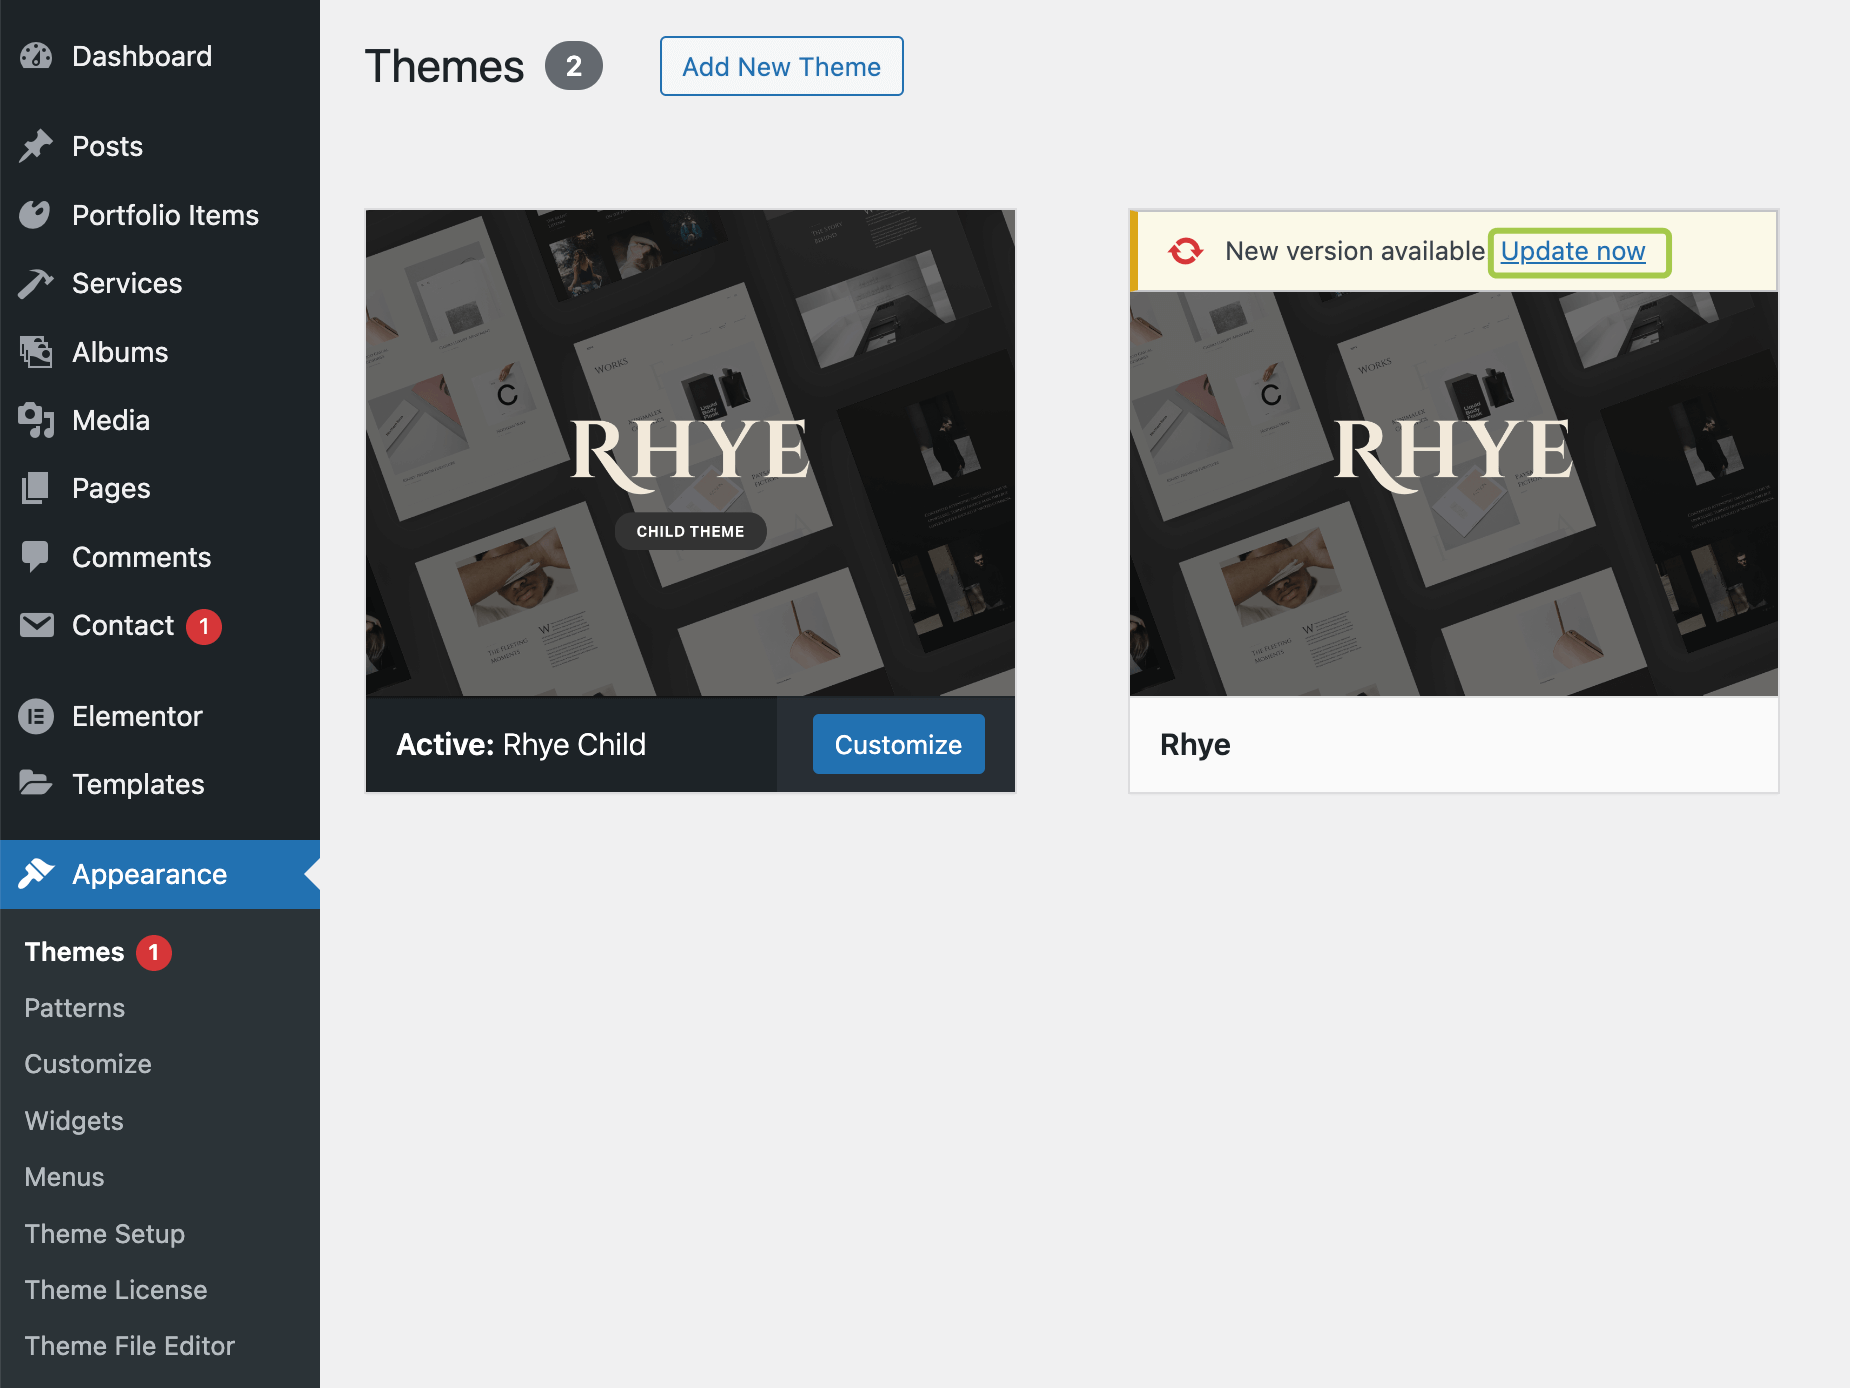Open the Theme License submenu

116,1290
